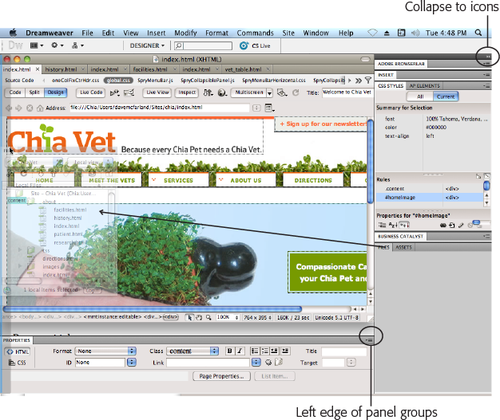Switch to Code view

(15, 92)
